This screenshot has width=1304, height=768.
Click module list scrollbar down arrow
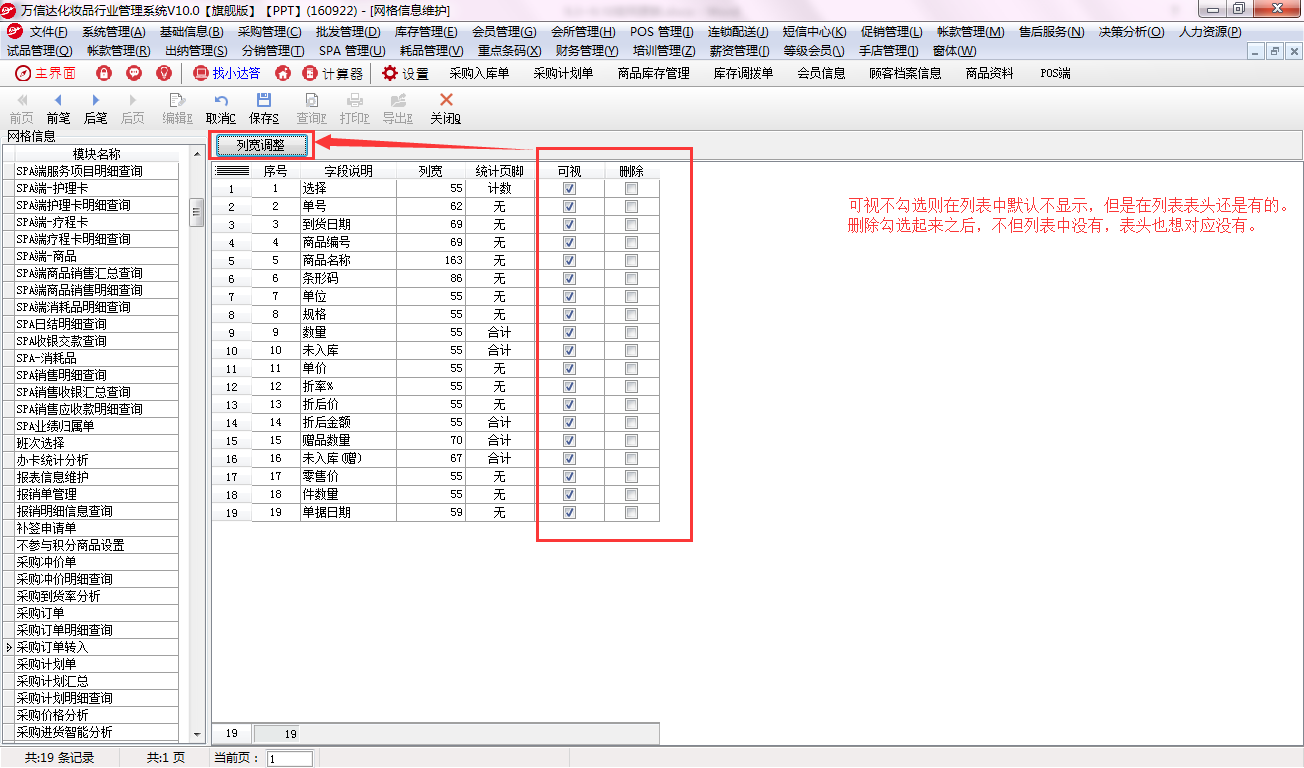[x=196, y=734]
